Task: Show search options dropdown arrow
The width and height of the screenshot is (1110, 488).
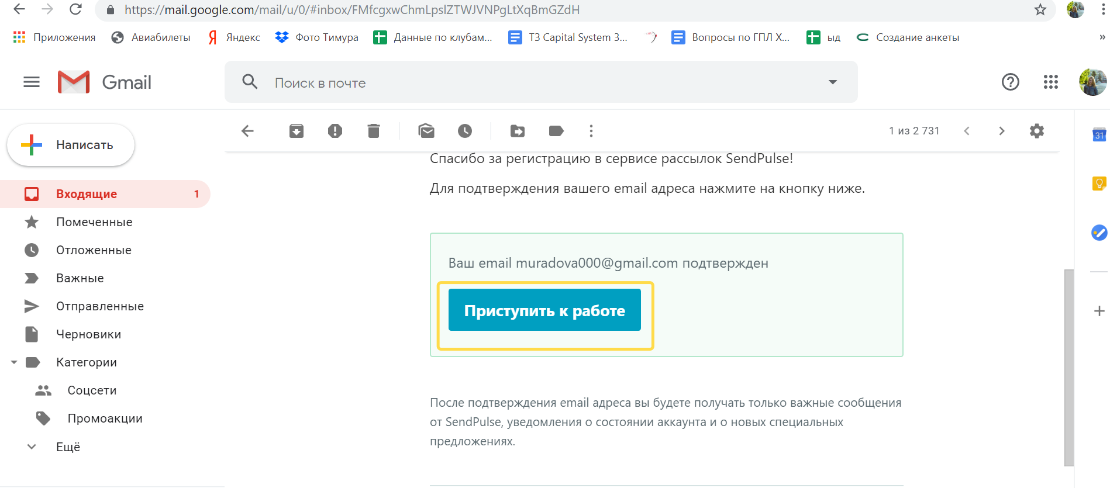Action: click(x=832, y=83)
